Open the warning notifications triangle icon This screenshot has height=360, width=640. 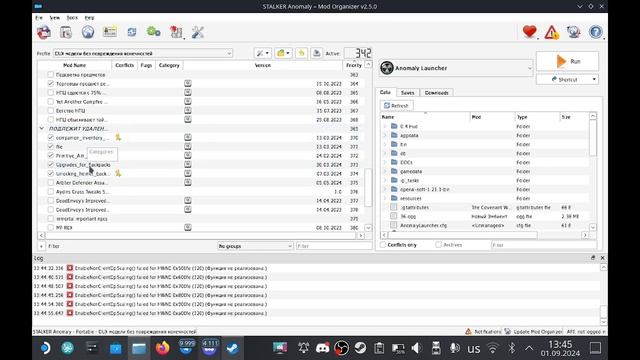[x=551, y=32]
